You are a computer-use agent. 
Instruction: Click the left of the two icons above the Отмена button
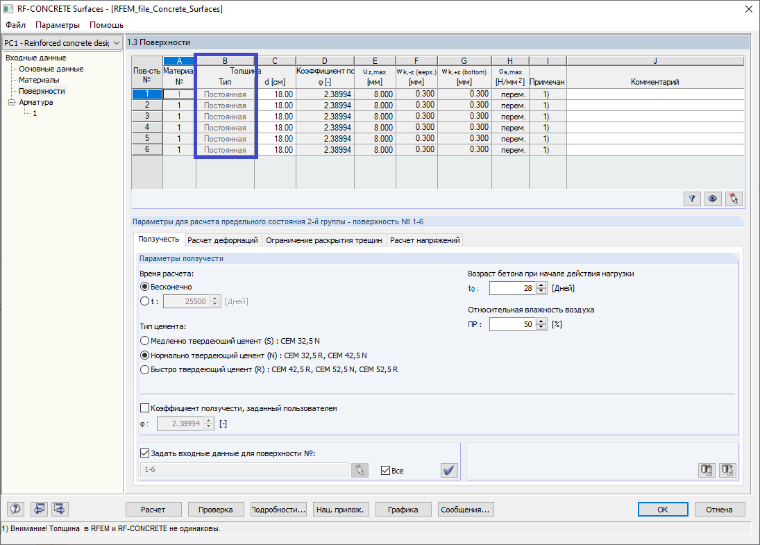pyautogui.click(x=706, y=470)
